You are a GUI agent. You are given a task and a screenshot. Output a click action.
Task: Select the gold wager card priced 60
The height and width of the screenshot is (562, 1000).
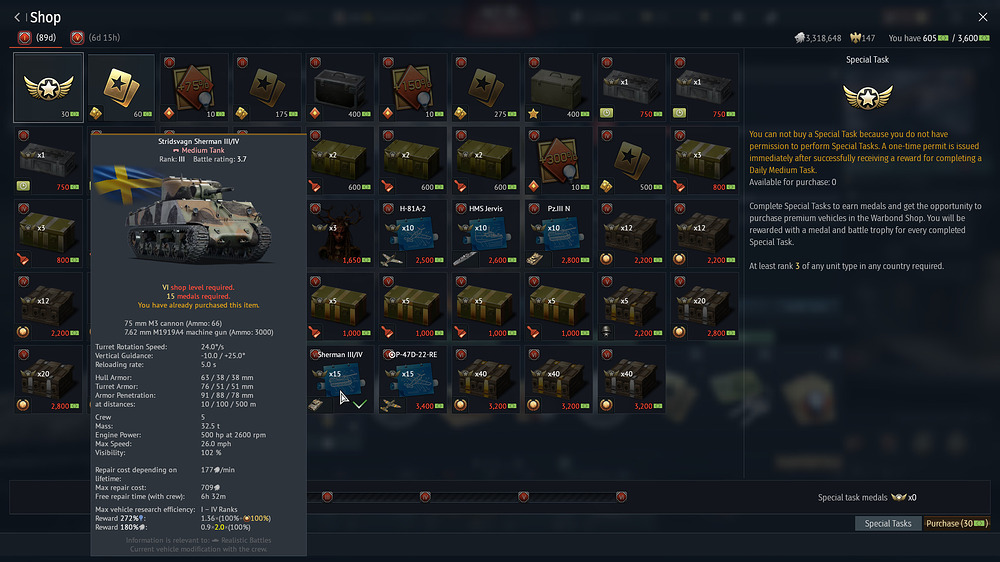pyautogui.click(x=121, y=88)
